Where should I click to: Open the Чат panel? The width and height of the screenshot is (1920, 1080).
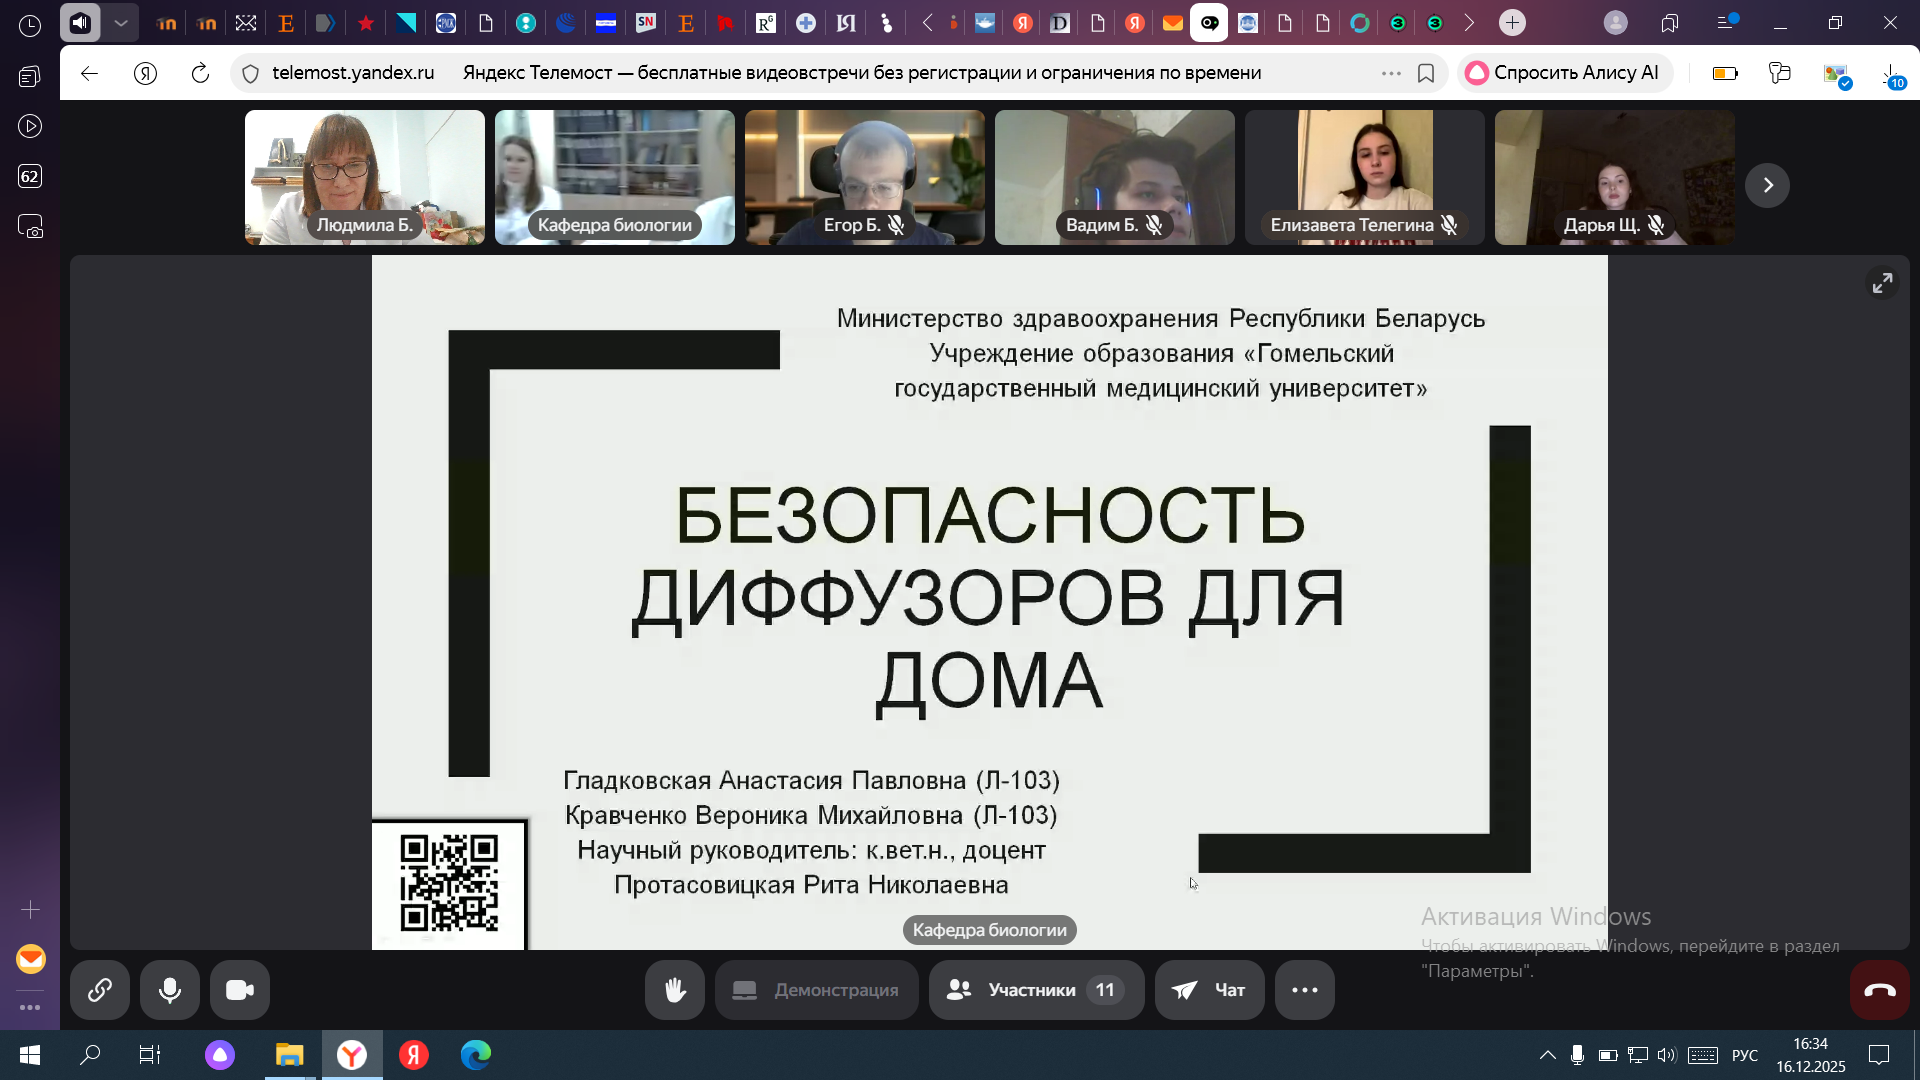click(1209, 990)
